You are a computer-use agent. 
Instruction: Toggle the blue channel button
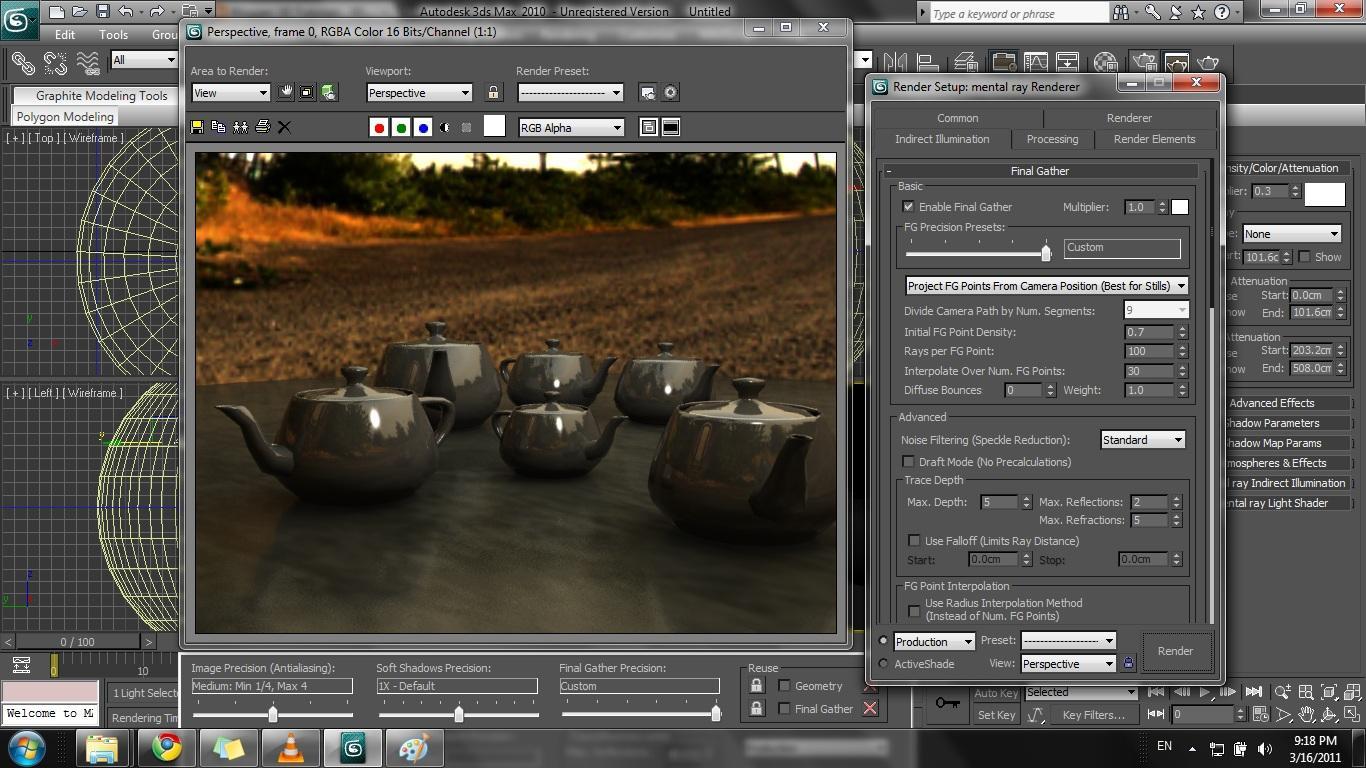[423, 127]
